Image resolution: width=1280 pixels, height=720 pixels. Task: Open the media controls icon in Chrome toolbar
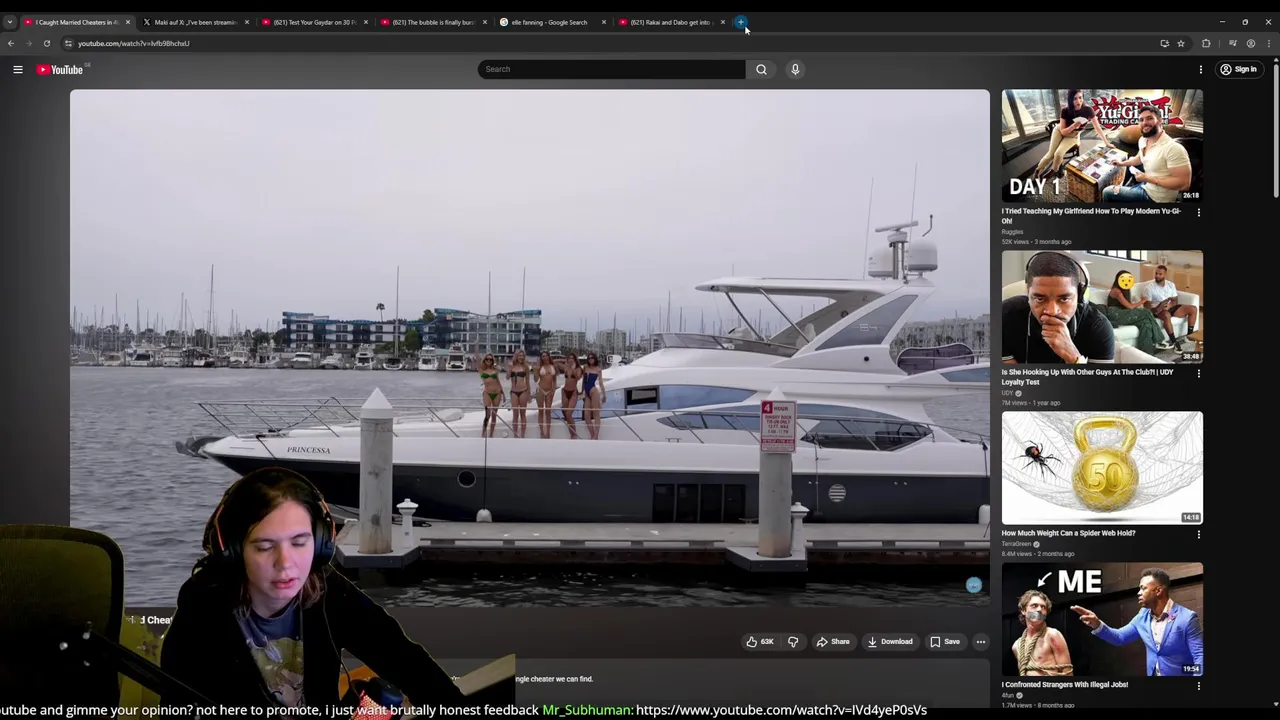1233,43
